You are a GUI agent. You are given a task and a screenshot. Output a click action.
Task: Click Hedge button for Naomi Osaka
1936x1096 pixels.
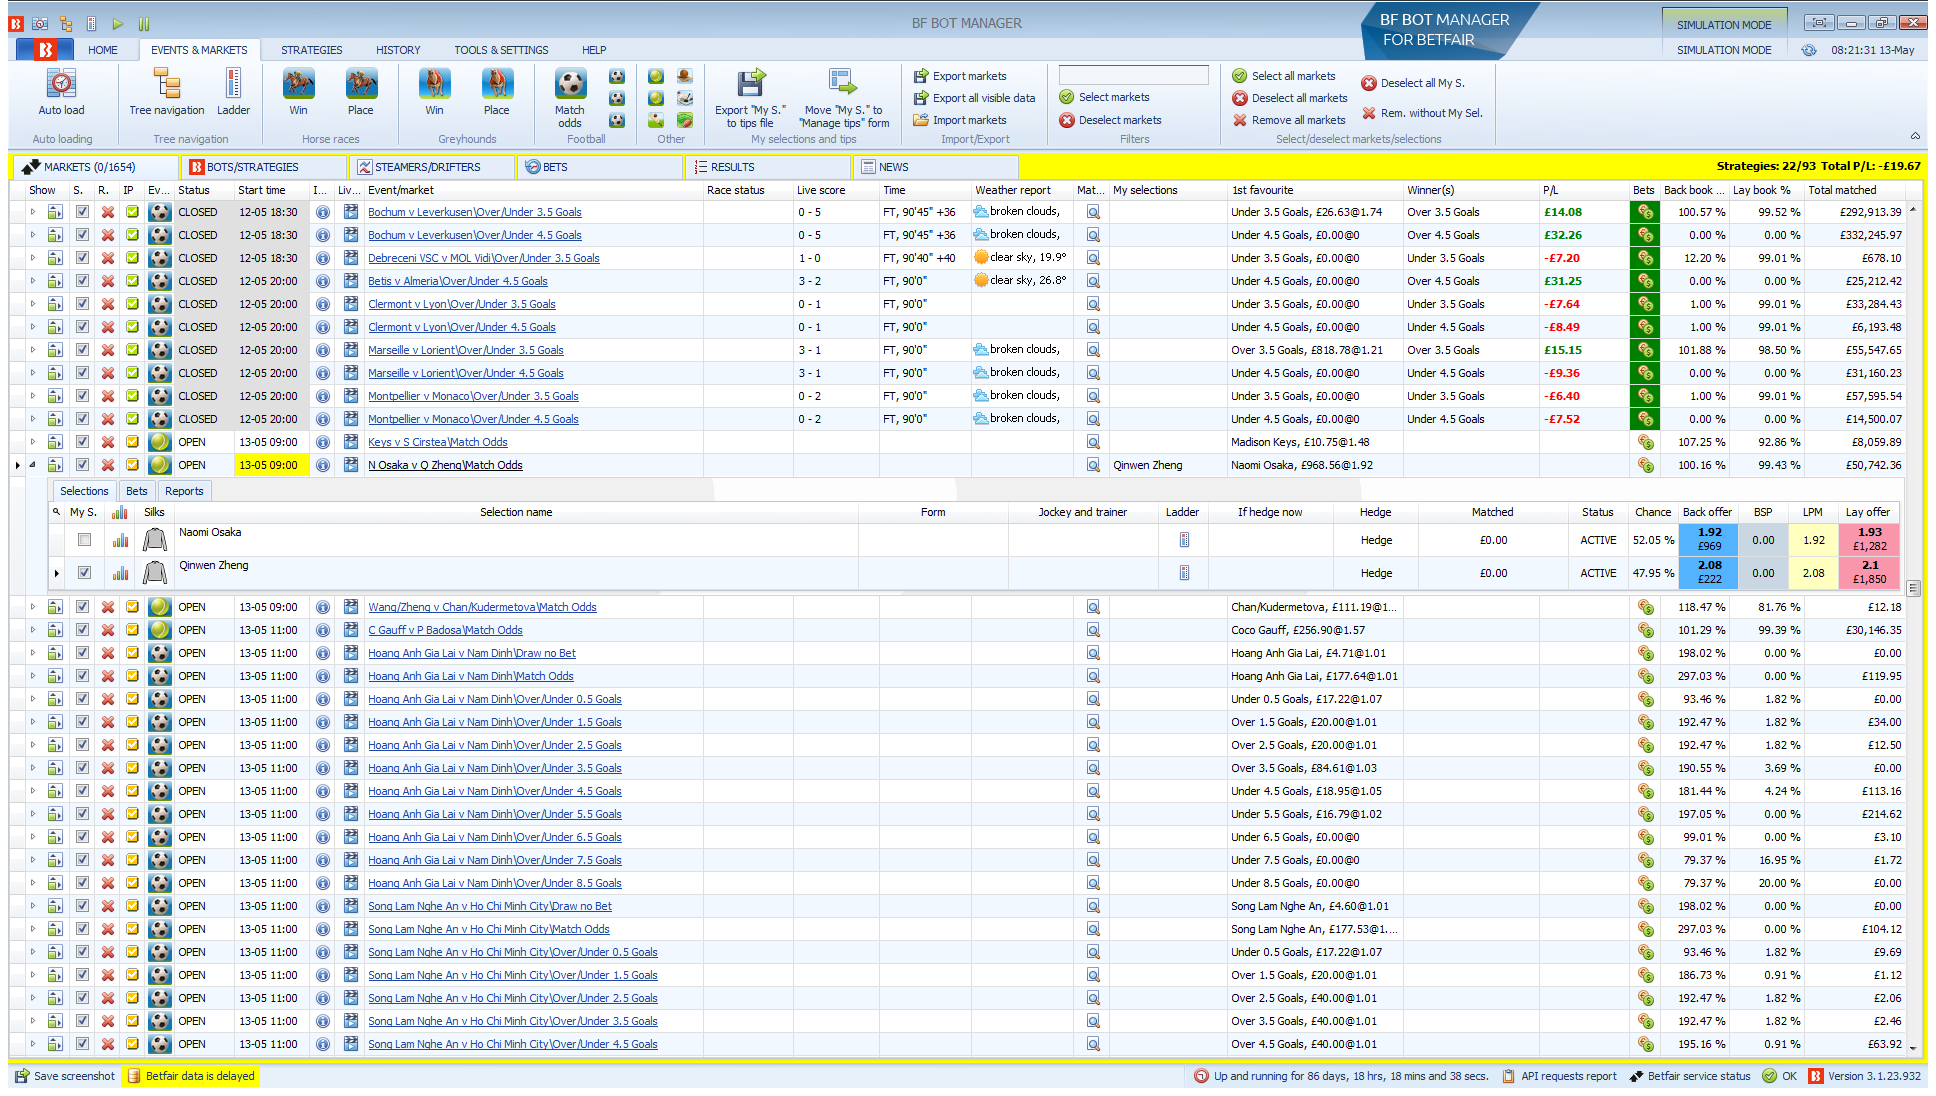[1376, 540]
